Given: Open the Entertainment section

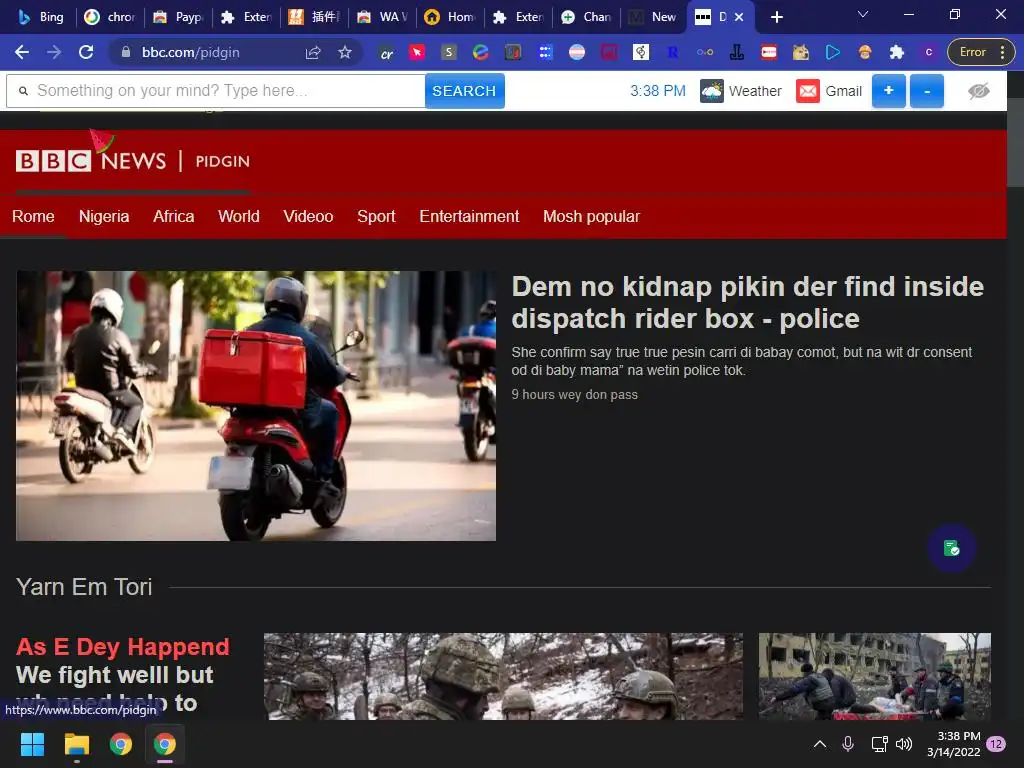Looking at the screenshot, I should click(469, 216).
